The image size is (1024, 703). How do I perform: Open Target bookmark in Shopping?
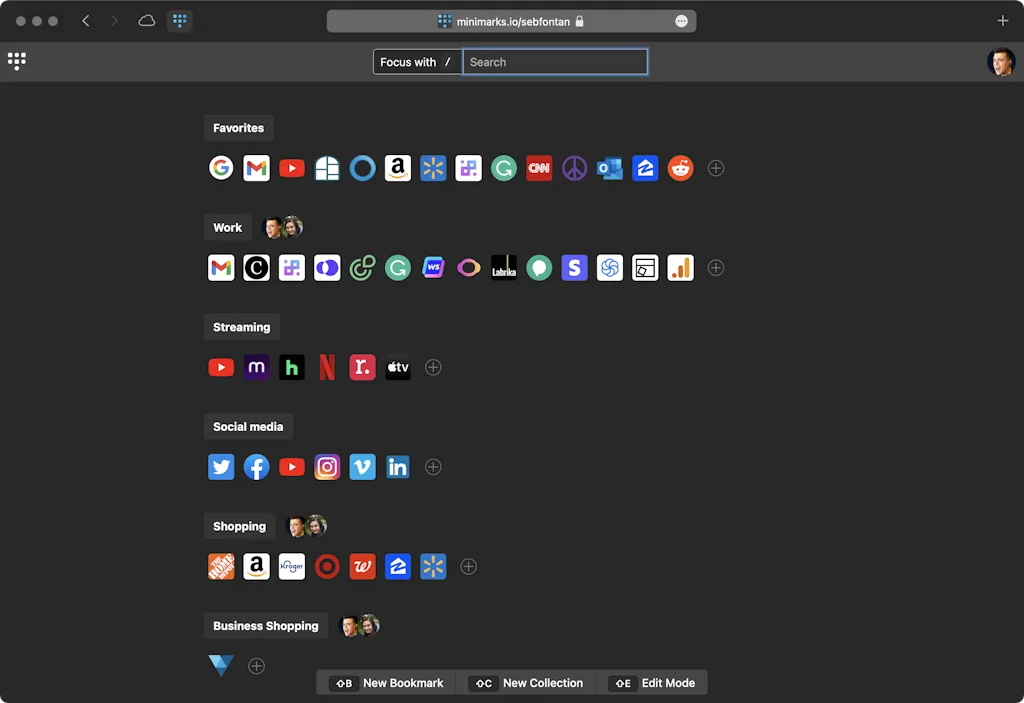[x=327, y=566]
